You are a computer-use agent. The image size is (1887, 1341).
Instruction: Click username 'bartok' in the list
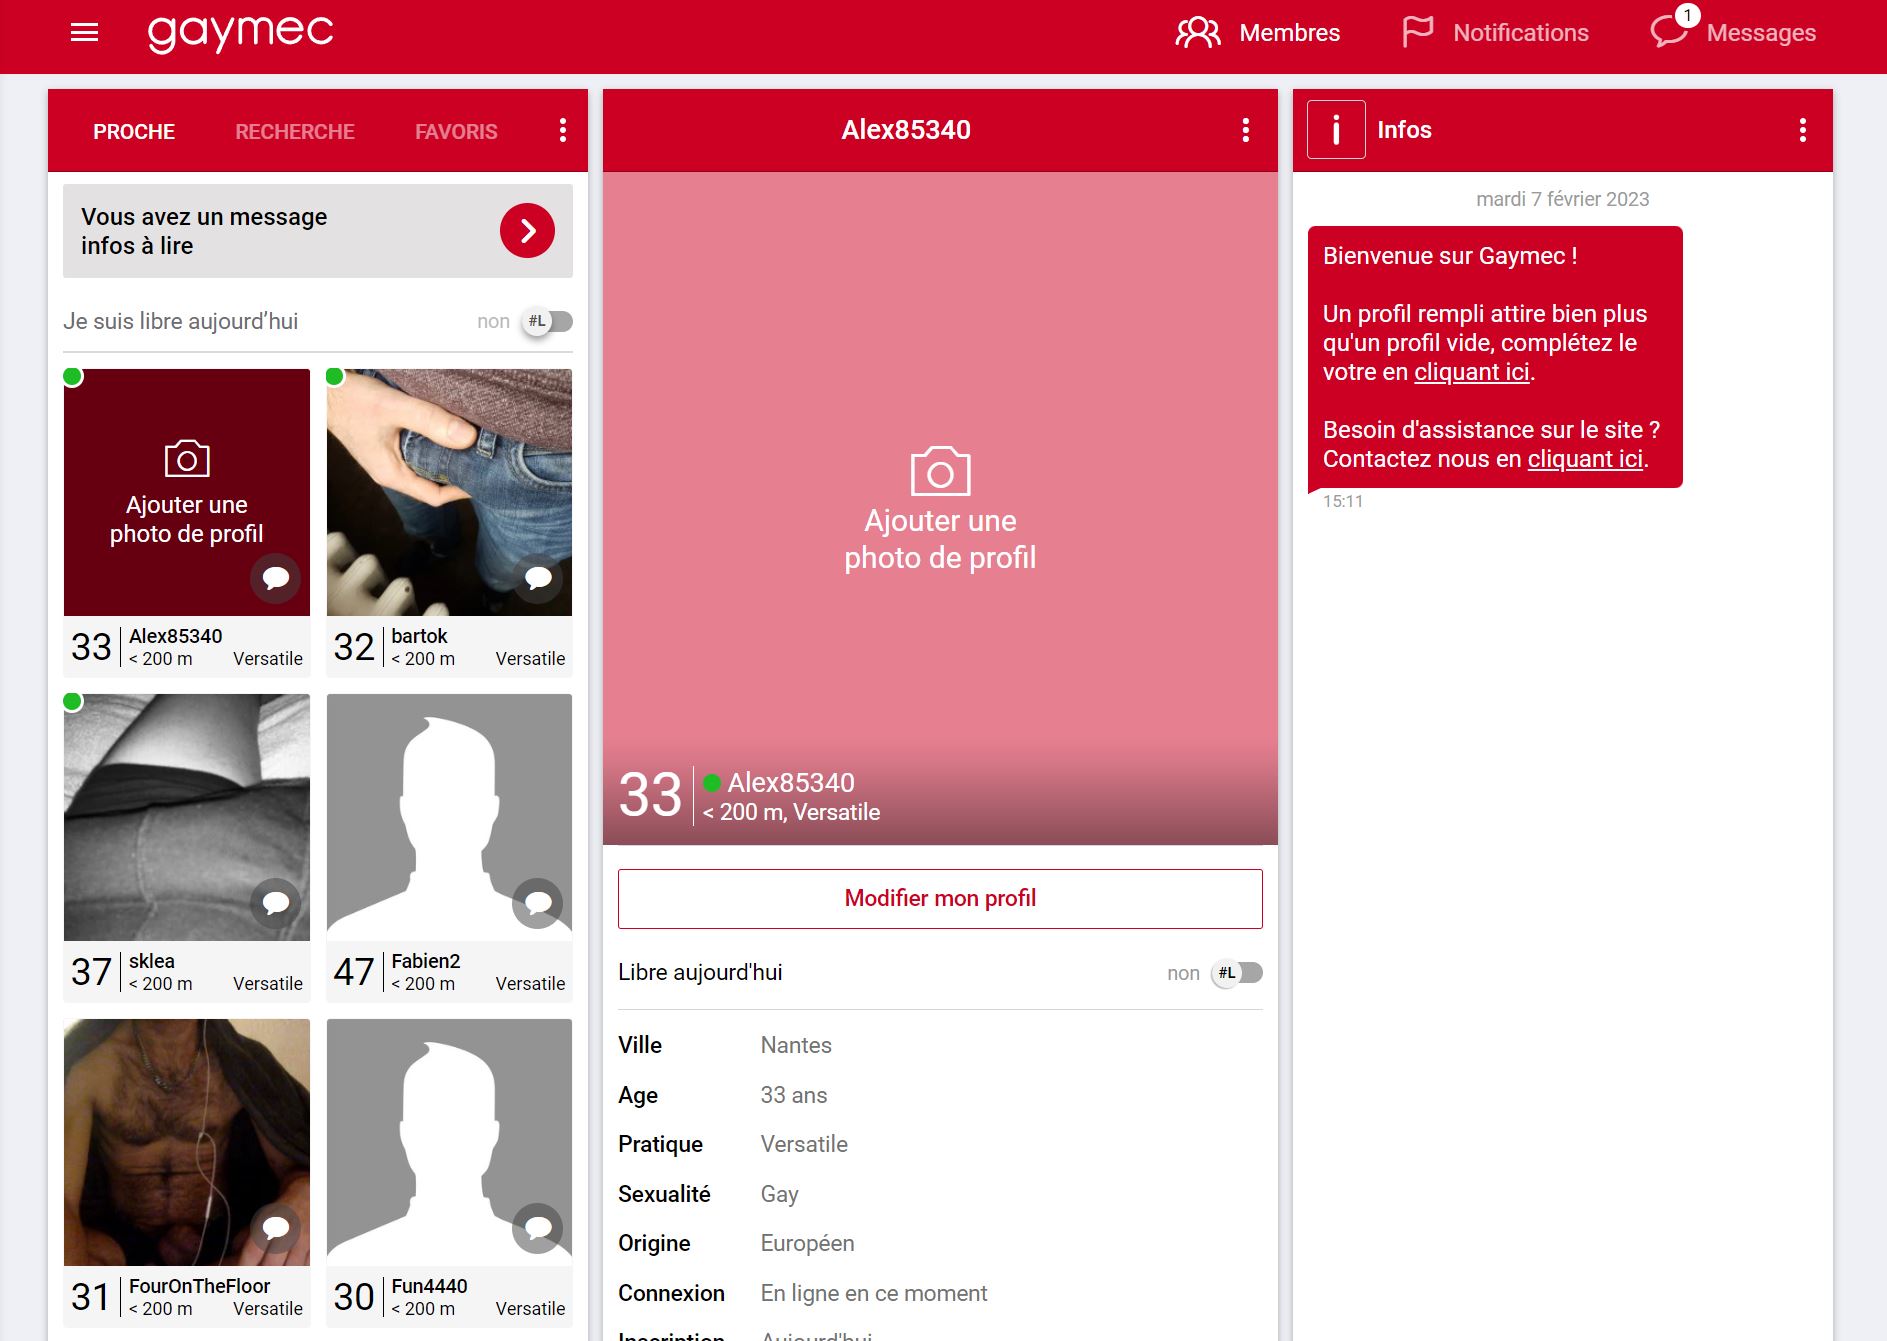pyautogui.click(x=419, y=636)
